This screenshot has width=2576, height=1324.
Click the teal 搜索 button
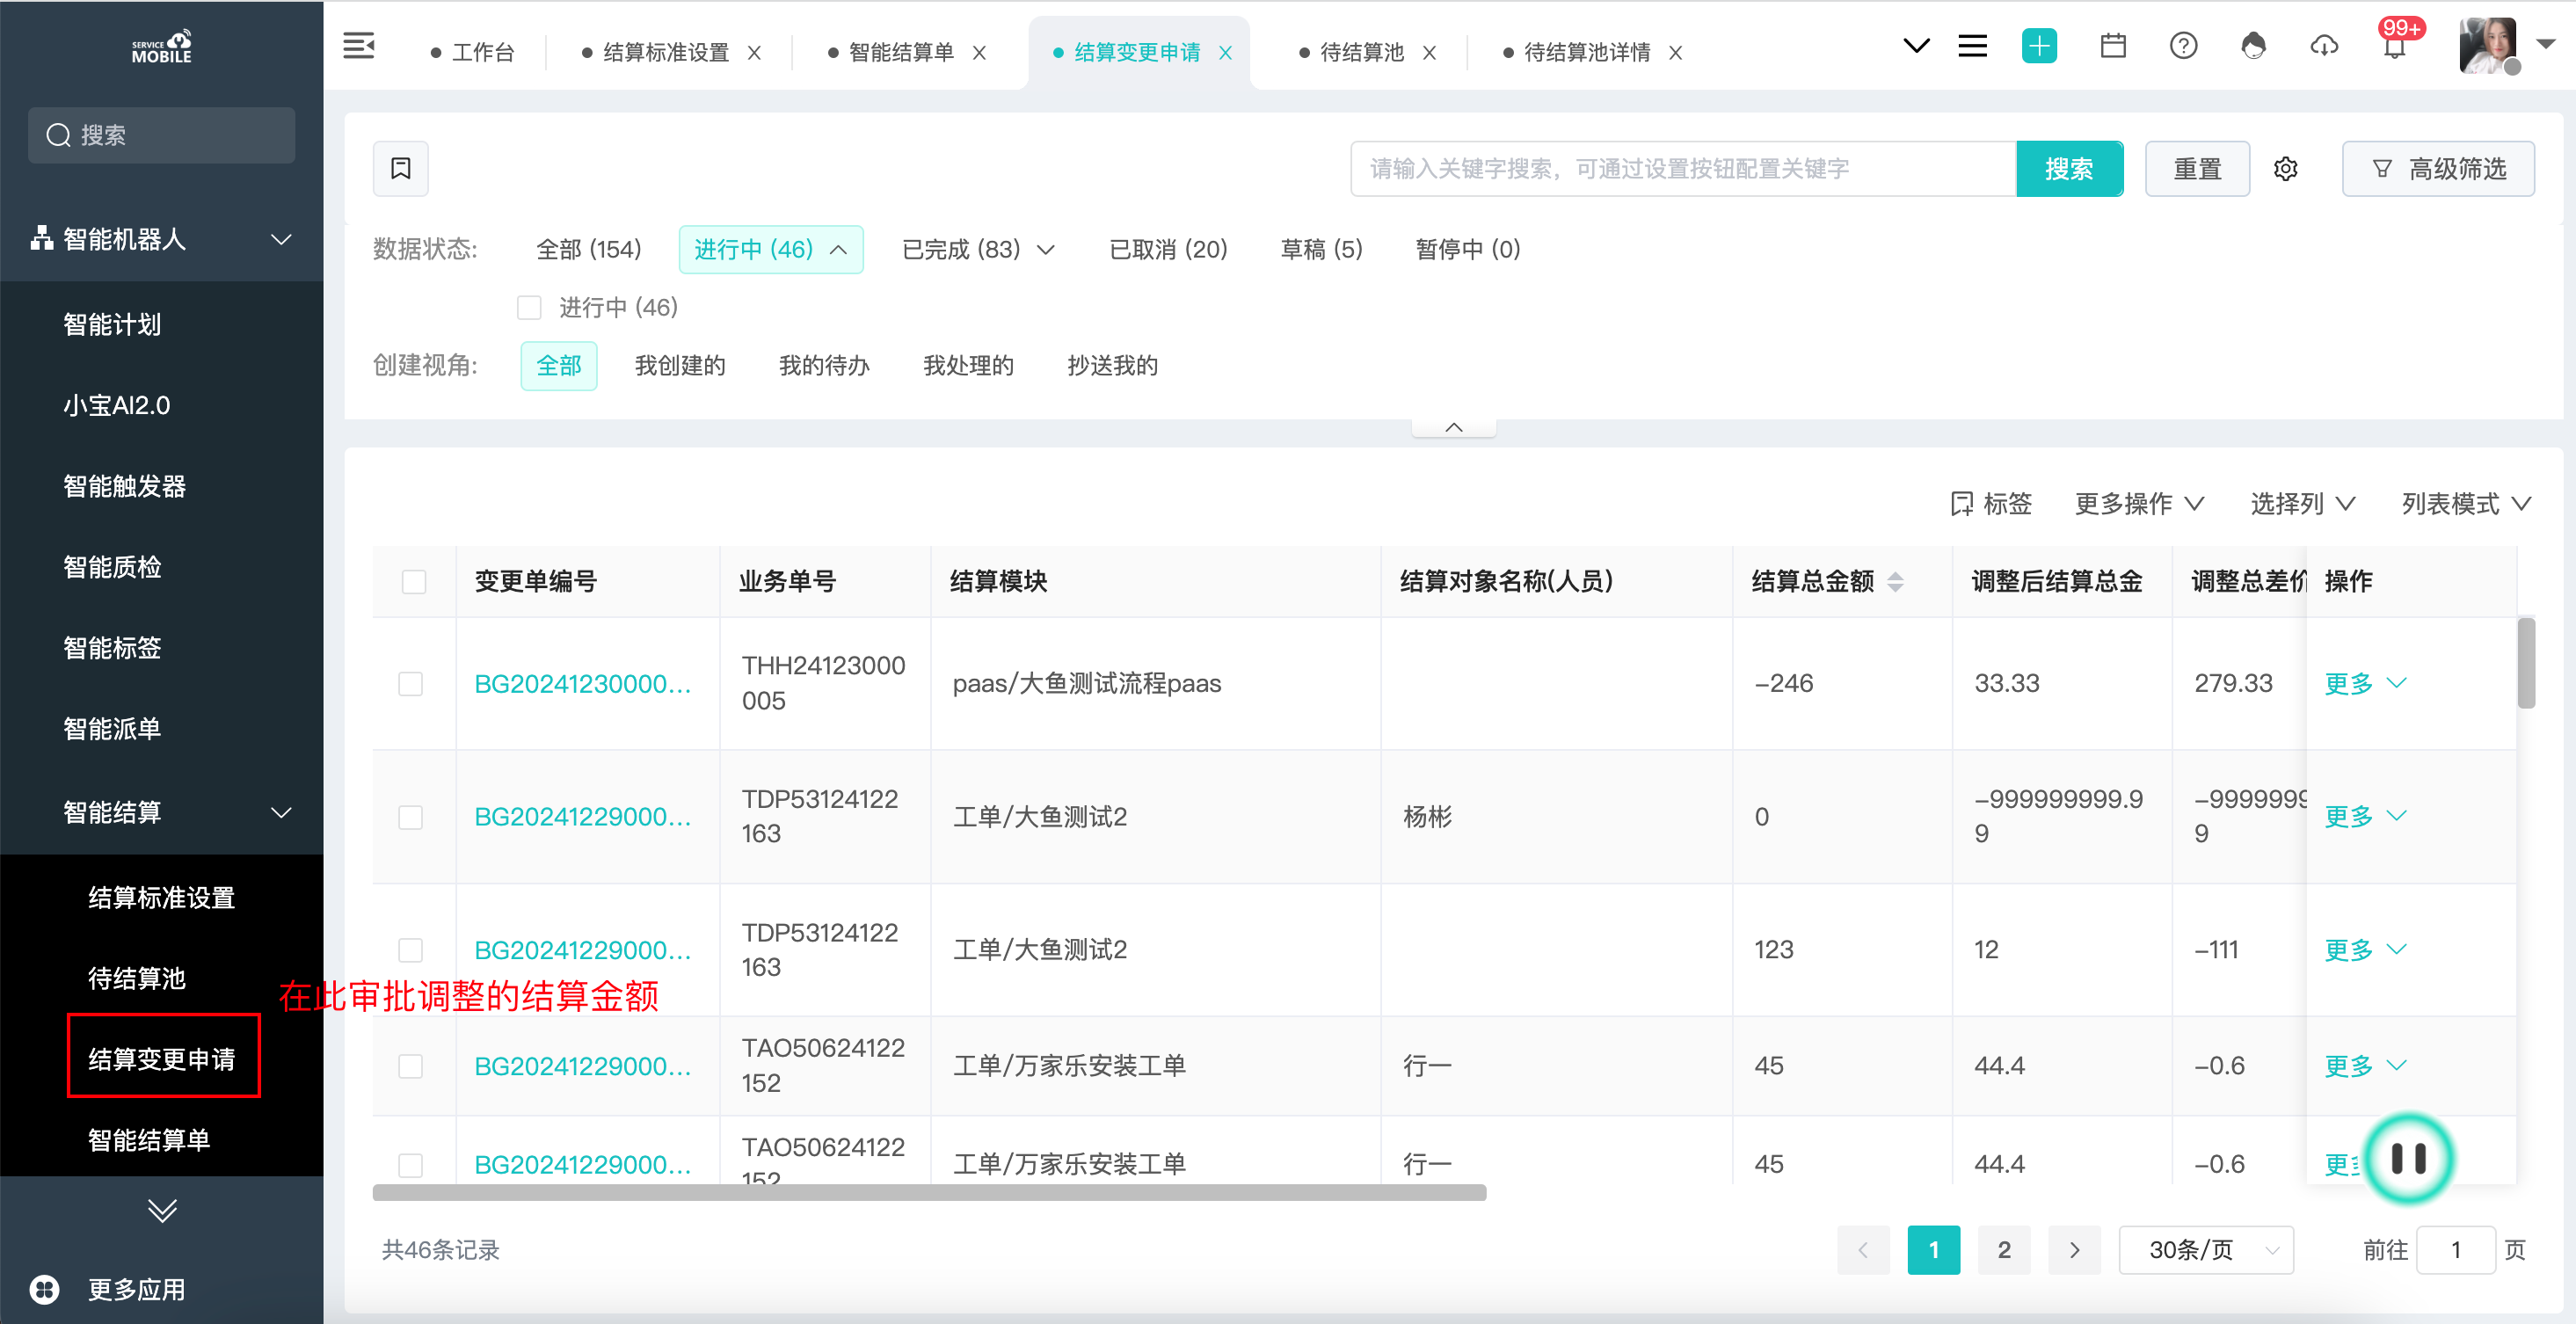coord(2069,168)
